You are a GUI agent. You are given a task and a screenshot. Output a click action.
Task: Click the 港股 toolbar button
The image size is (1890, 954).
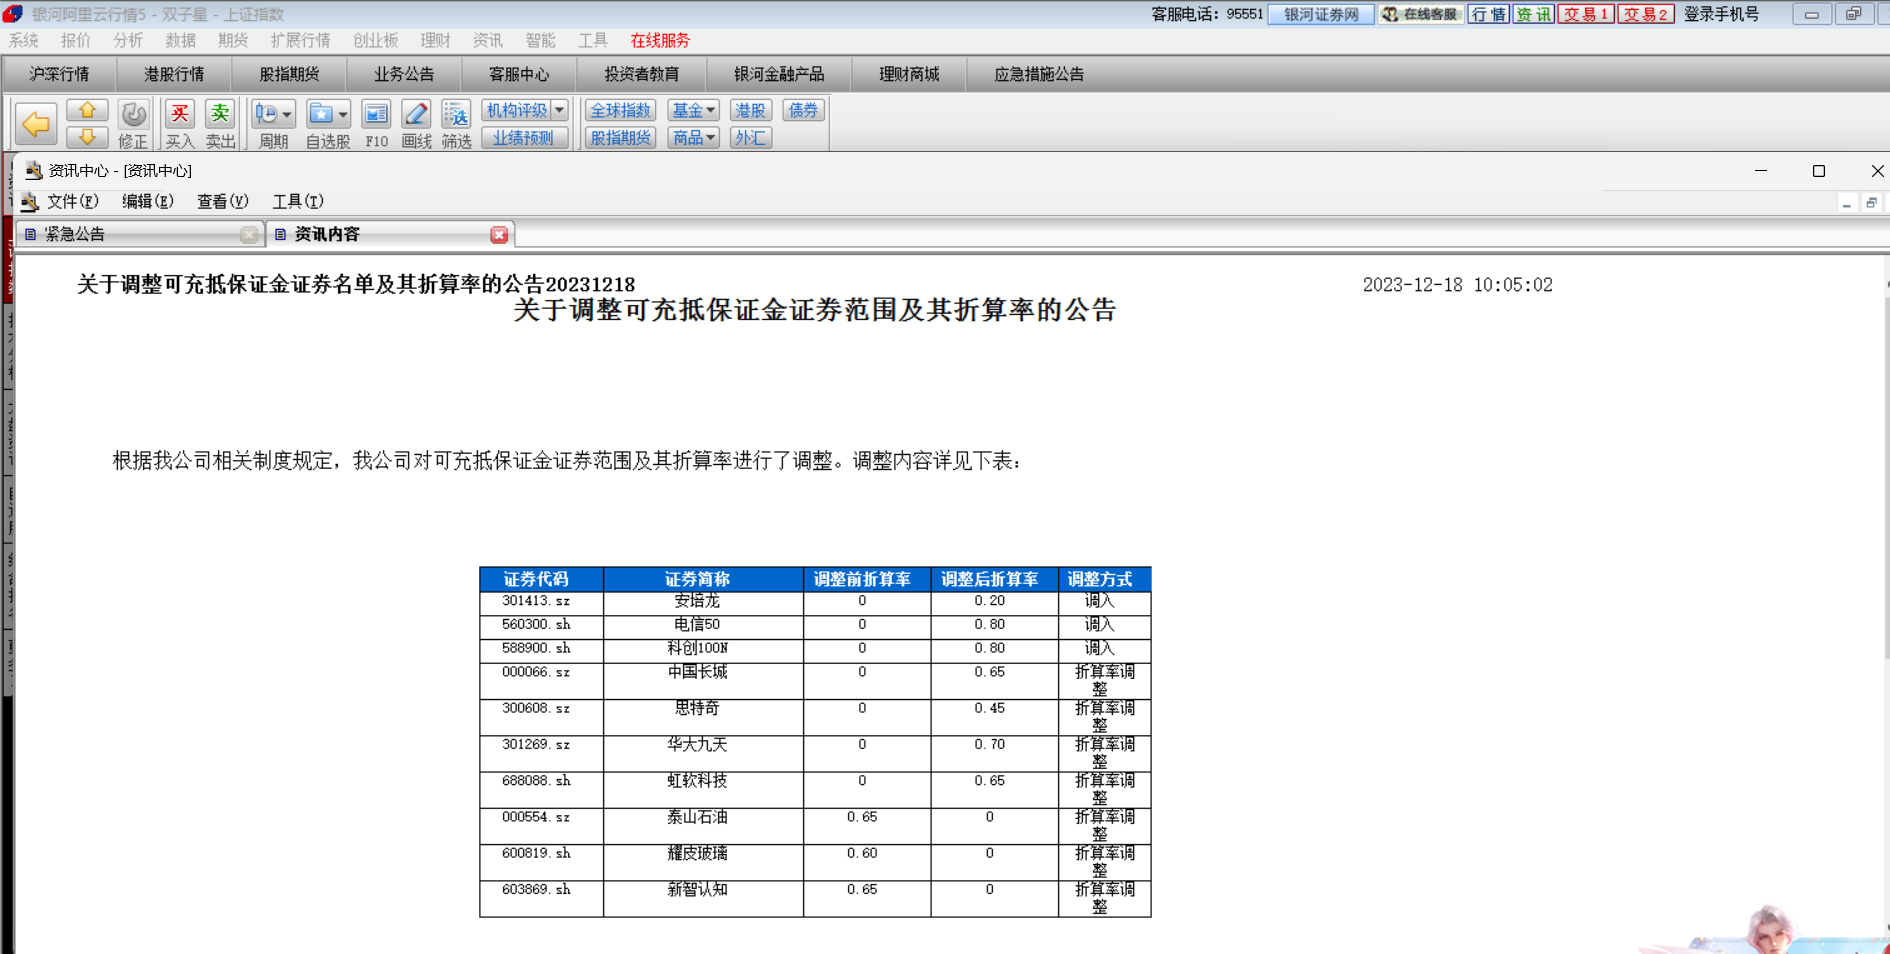pyautogui.click(x=750, y=110)
